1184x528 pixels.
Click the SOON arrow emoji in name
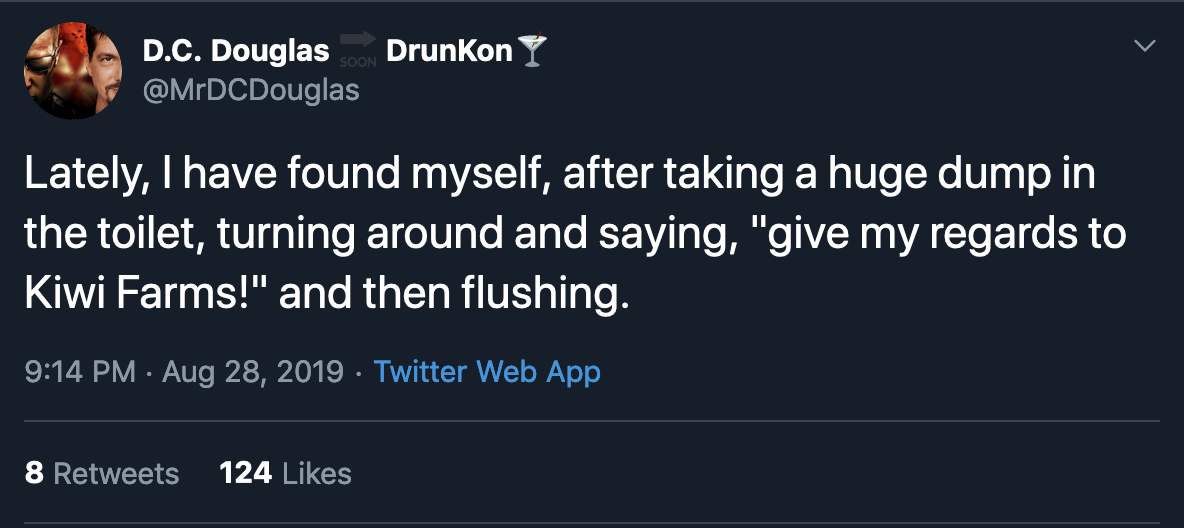[x=357, y=51]
